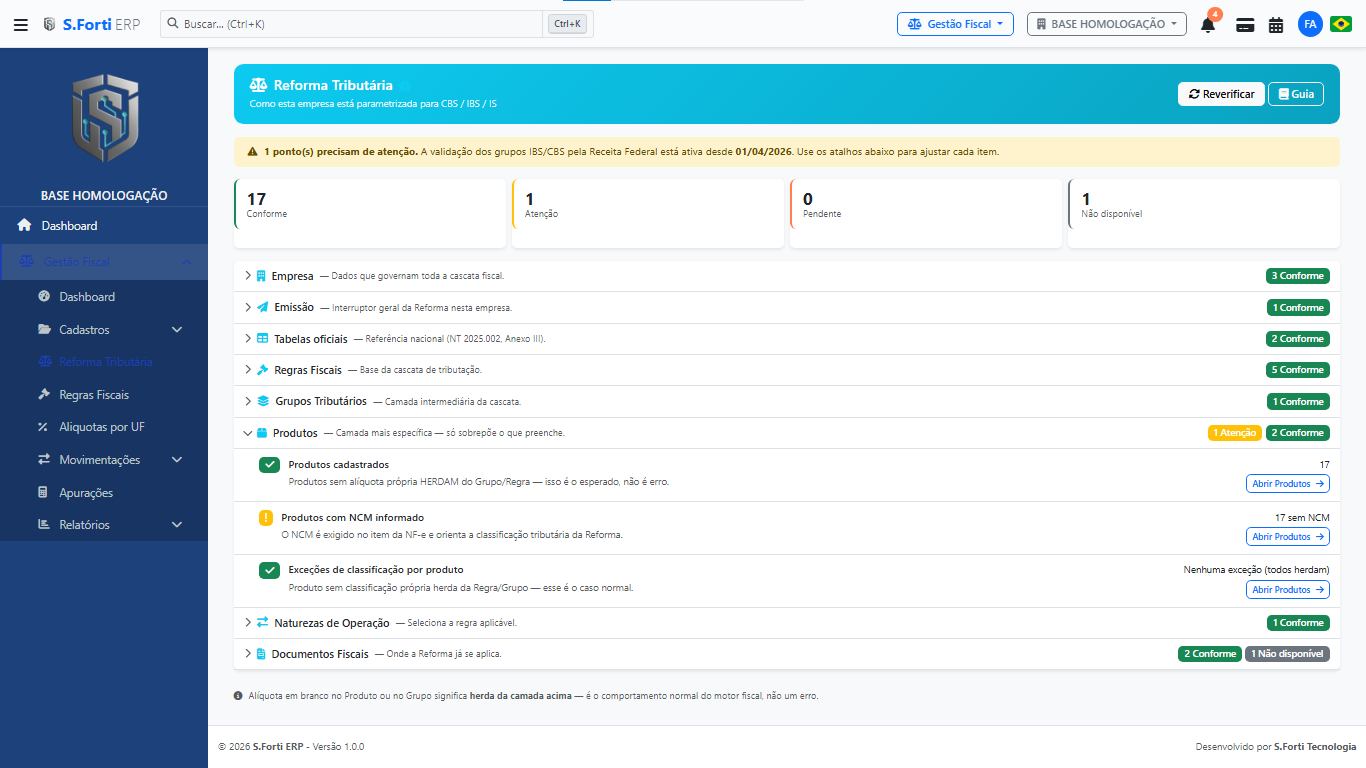
Task: Open Dashboard in the sidebar top
Action: point(104,226)
